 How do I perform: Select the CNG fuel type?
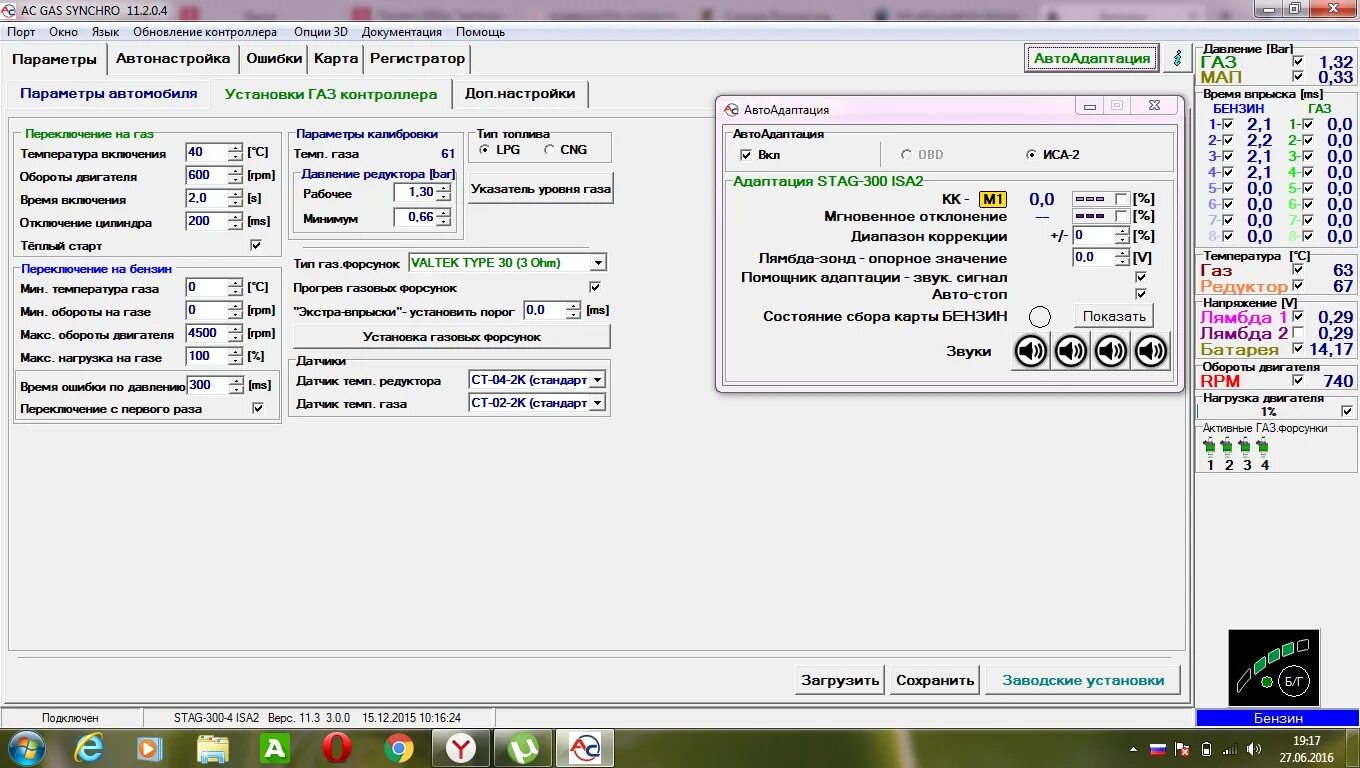[550, 149]
